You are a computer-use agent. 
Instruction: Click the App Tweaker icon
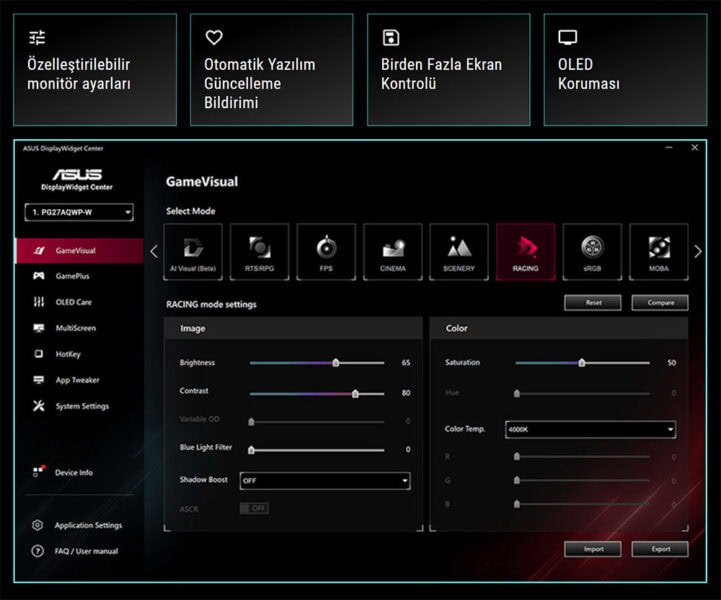(39, 380)
